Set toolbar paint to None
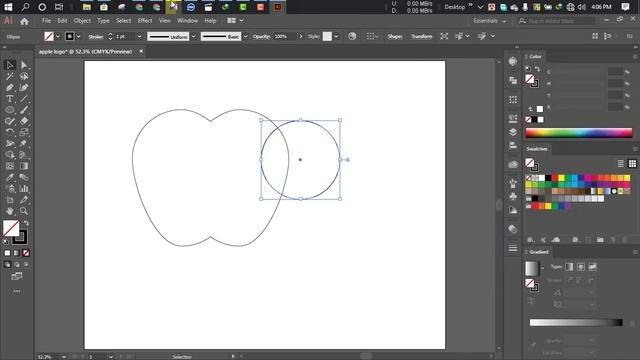The width and height of the screenshot is (640, 360). pos(26,253)
